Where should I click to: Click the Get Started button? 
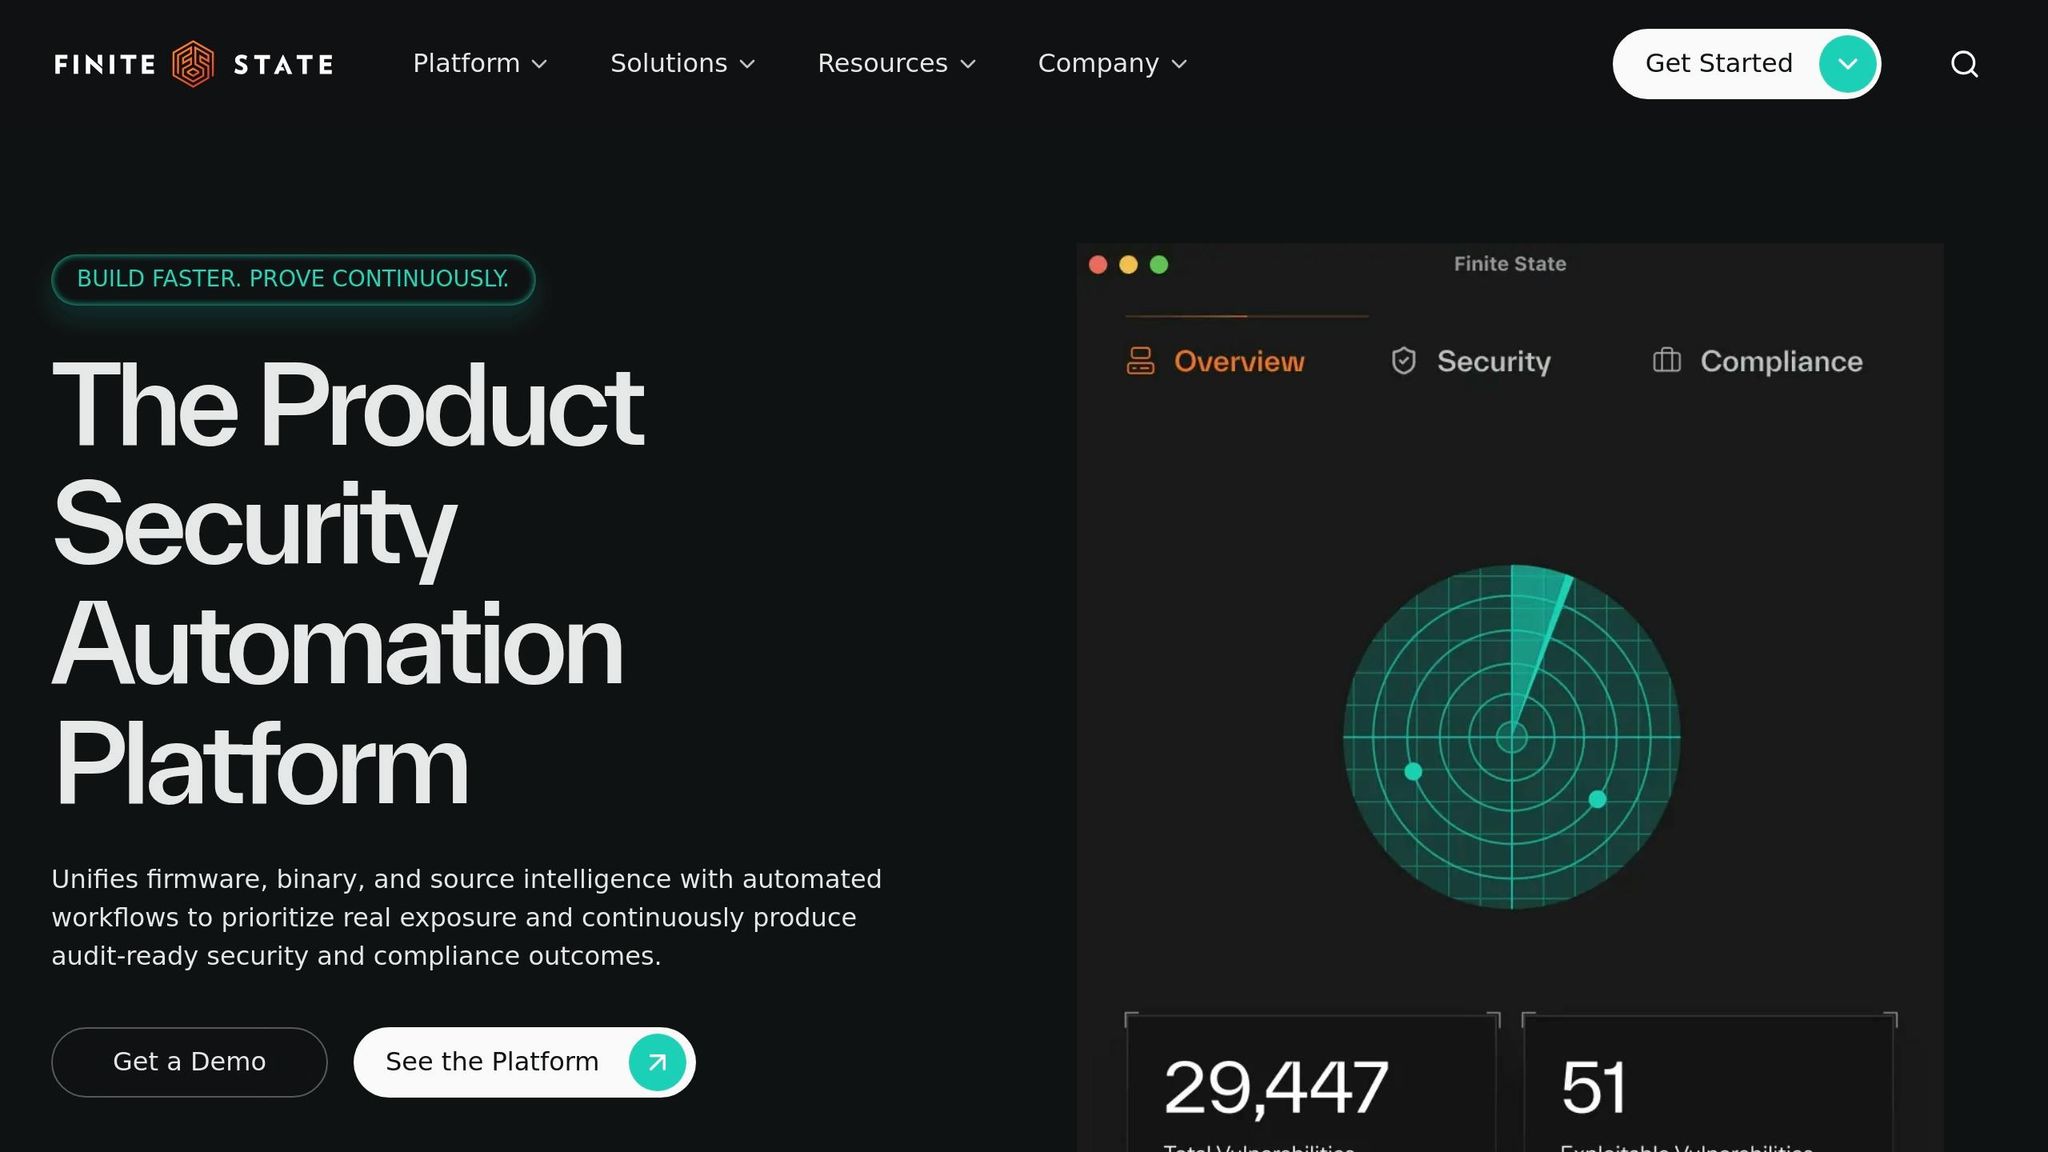tap(1746, 64)
